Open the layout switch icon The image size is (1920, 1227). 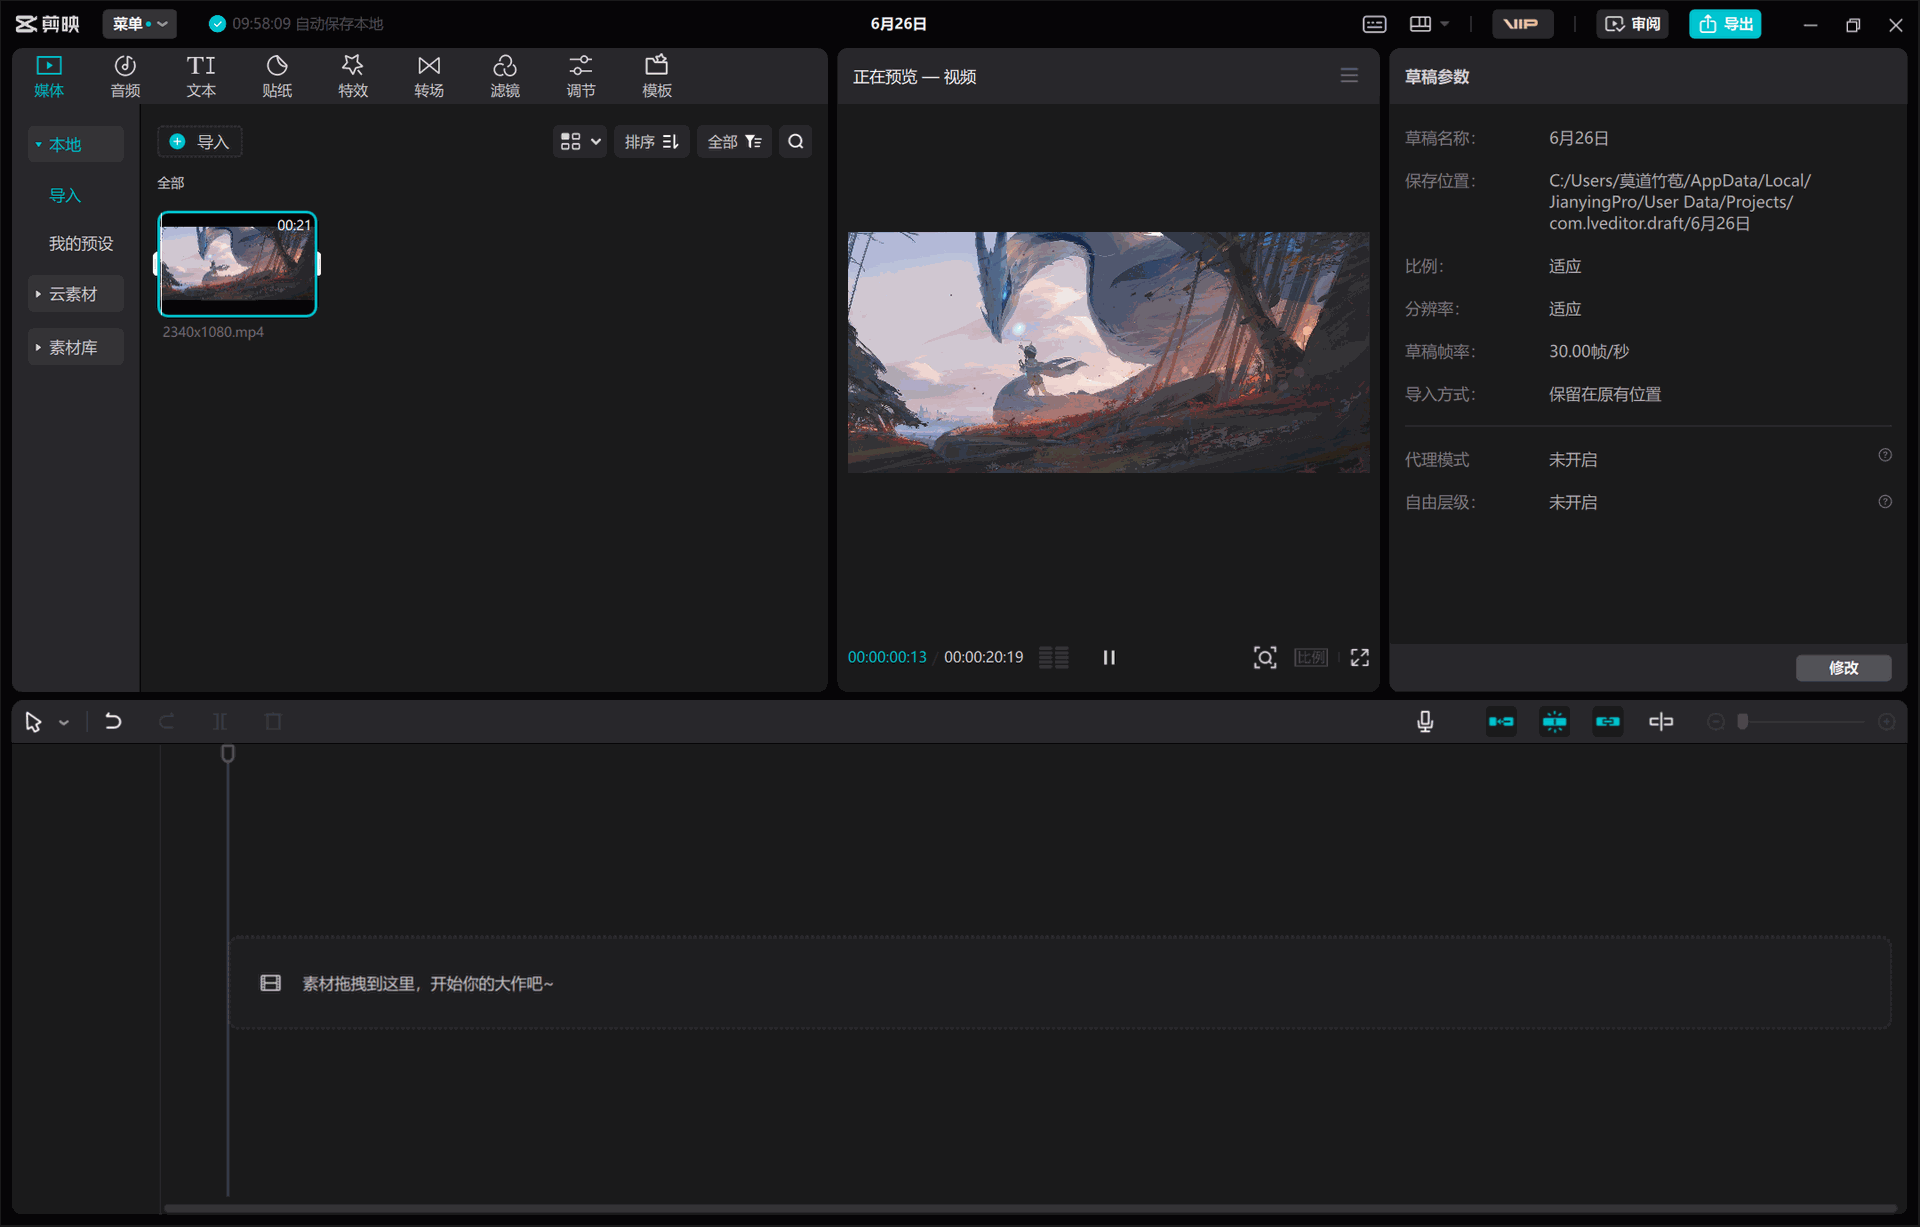click(1420, 24)
